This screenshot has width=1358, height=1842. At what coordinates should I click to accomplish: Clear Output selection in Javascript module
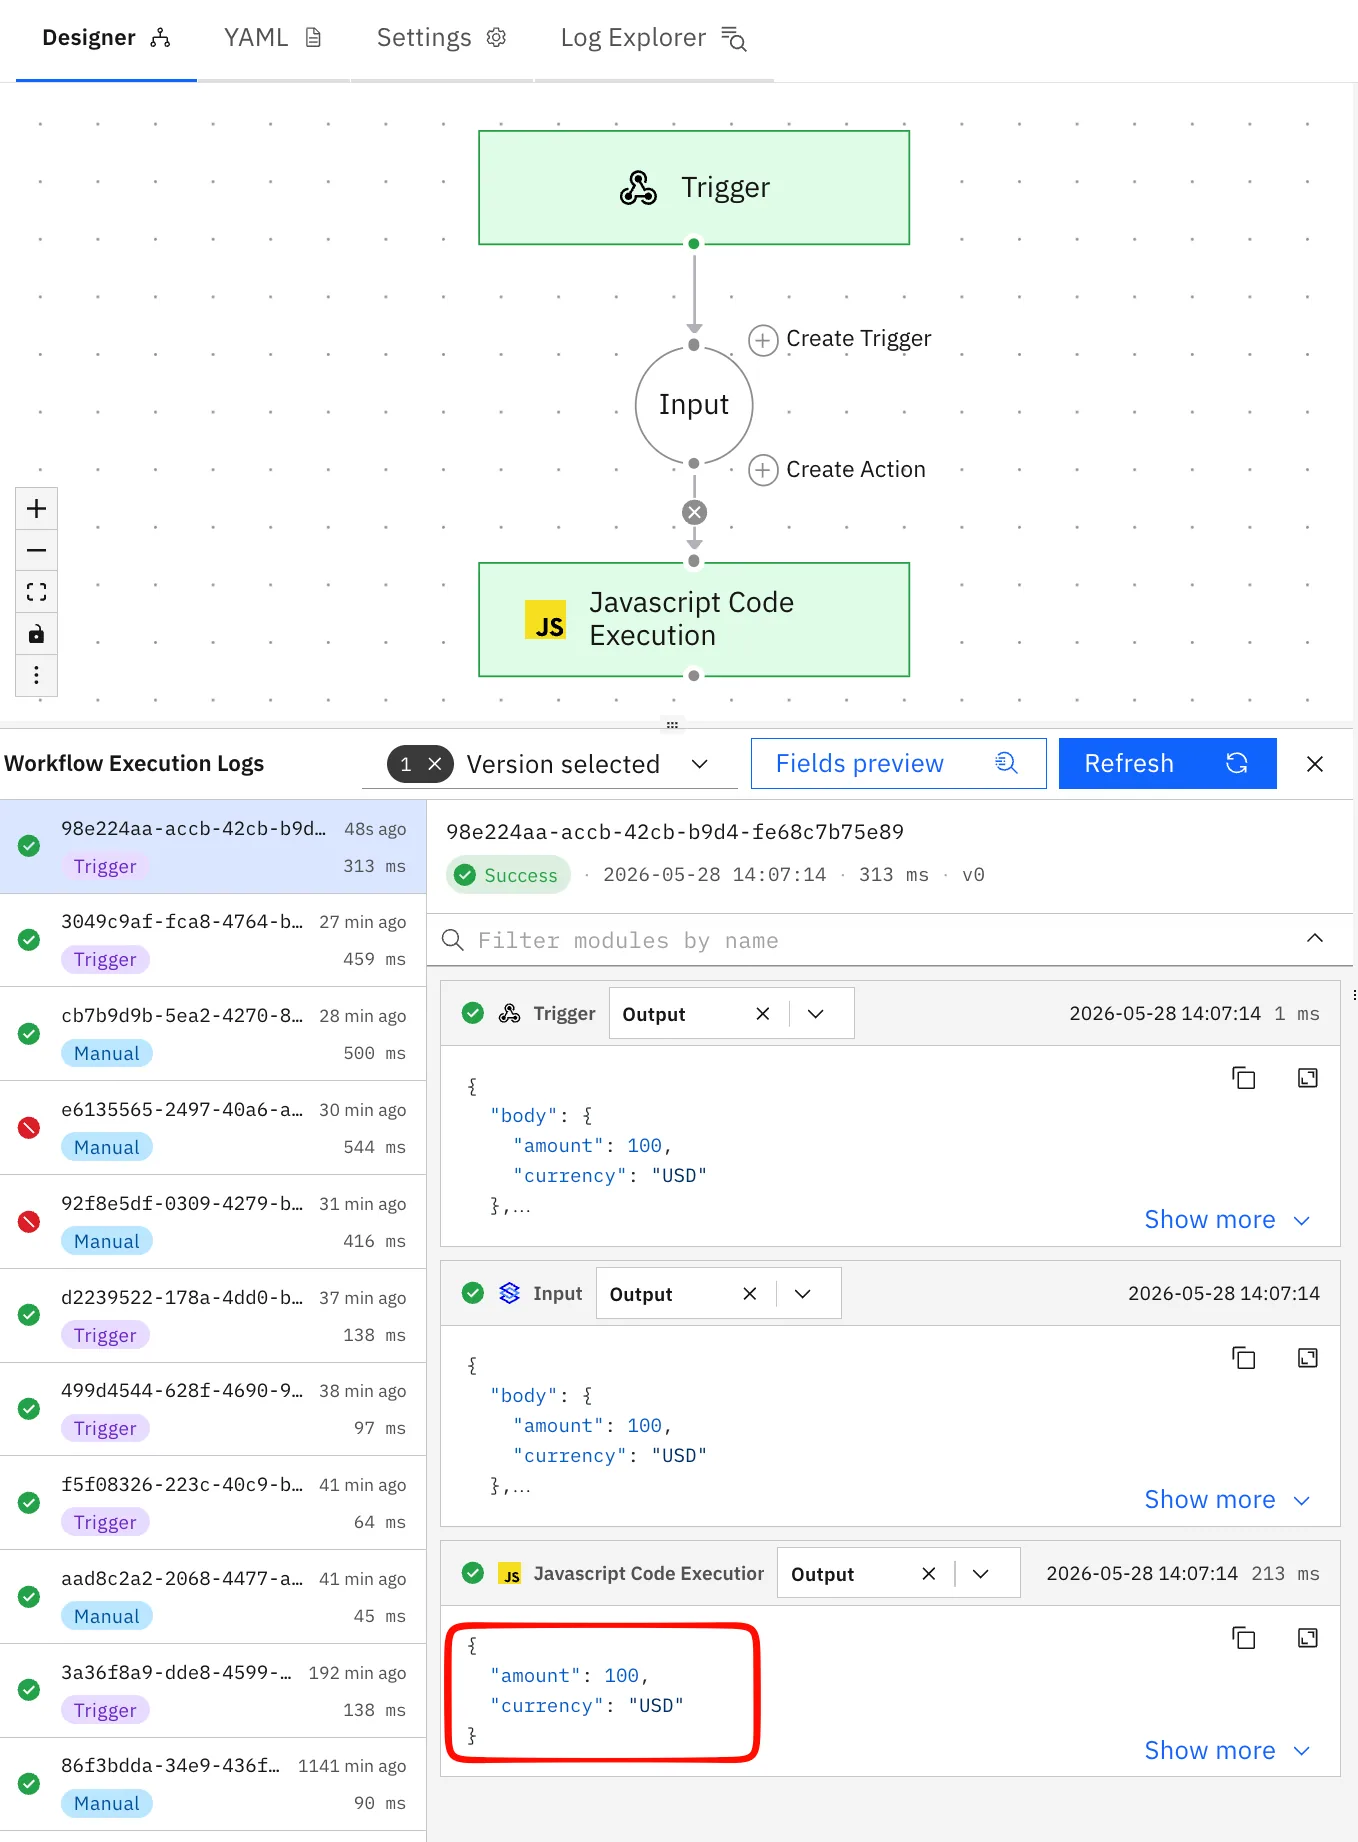click(929, 1574)
